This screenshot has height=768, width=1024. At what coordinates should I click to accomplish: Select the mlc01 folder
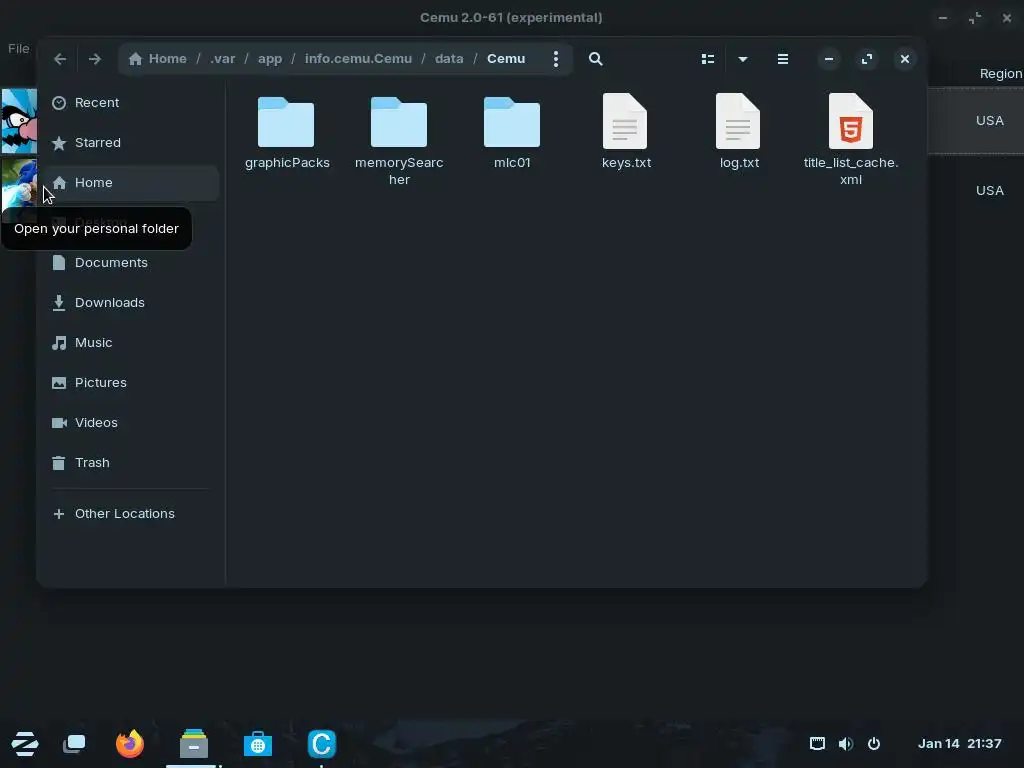click(x=512, y=132)
